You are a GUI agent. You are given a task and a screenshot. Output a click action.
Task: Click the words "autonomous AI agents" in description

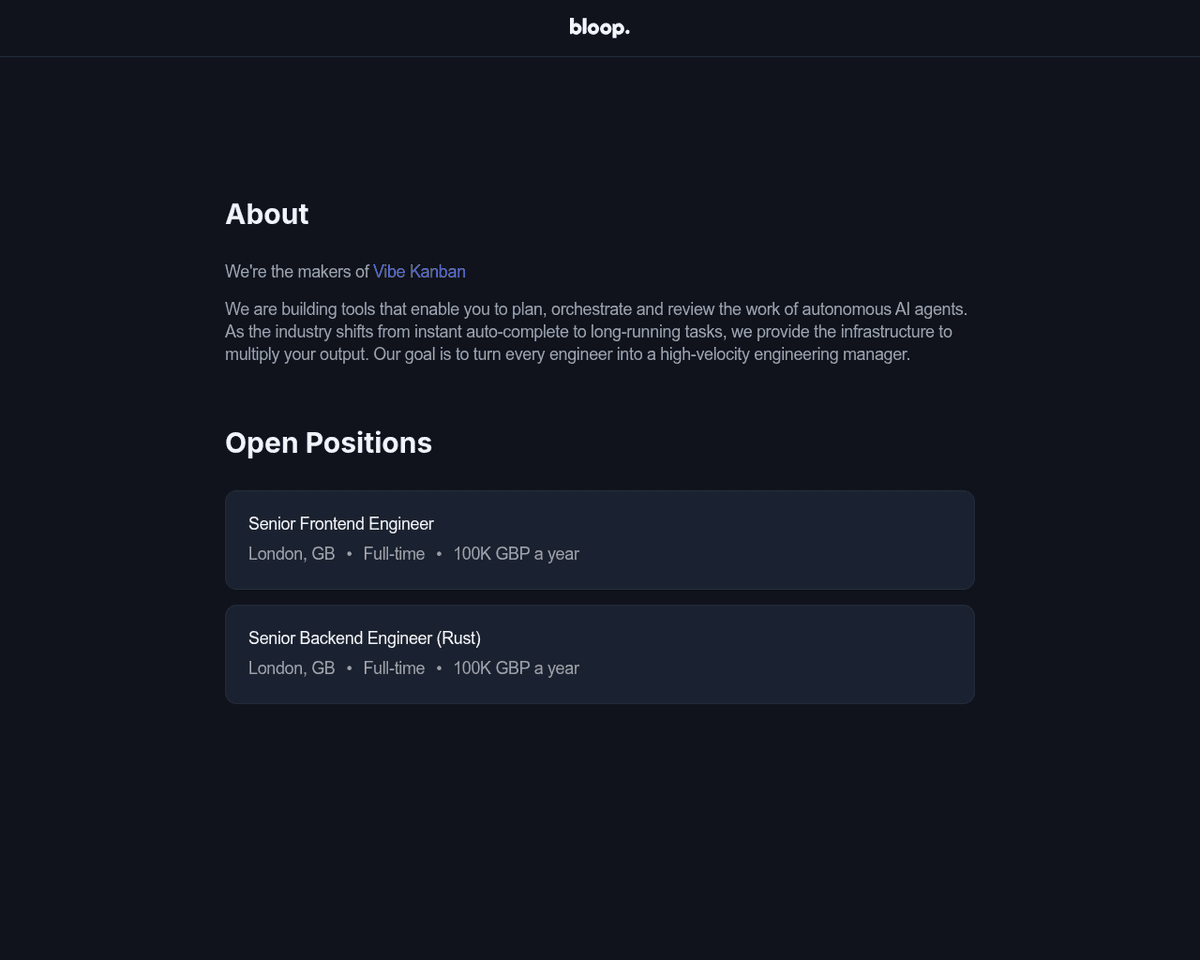(x=884, y=309)
